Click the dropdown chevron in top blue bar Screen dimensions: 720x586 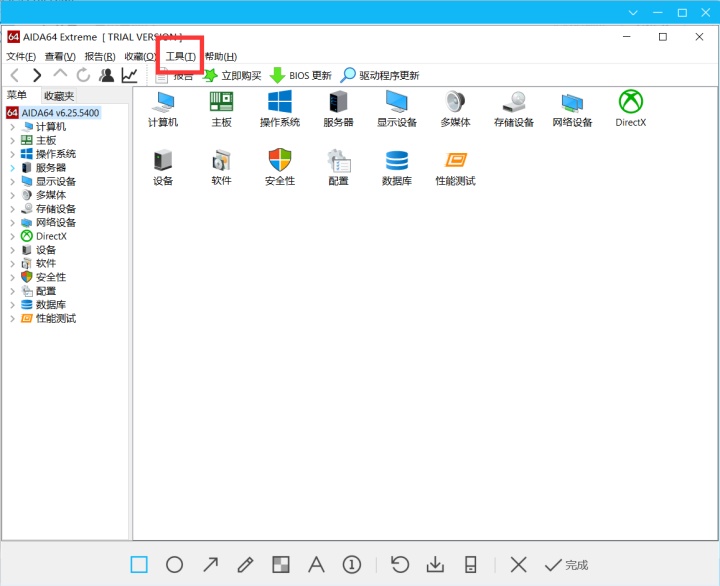633,12
